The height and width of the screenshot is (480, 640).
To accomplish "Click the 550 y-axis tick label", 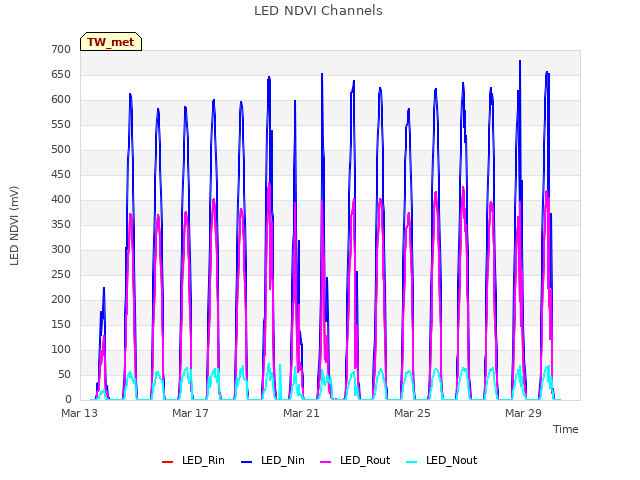I will (61, 124).
